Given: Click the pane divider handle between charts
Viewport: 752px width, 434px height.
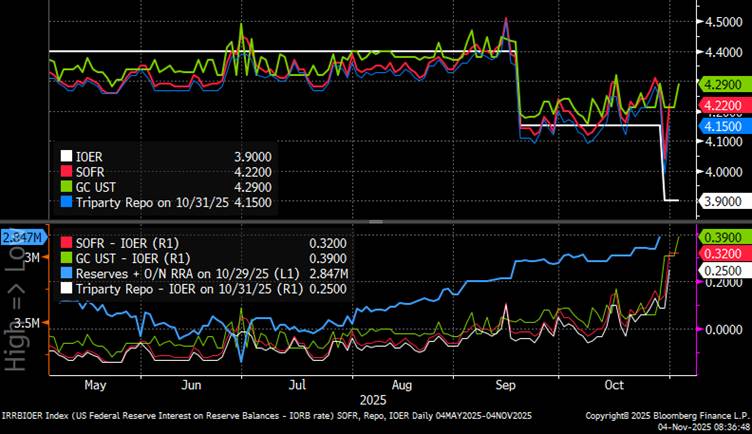Looking at the screenshot, I should [374, 221].
